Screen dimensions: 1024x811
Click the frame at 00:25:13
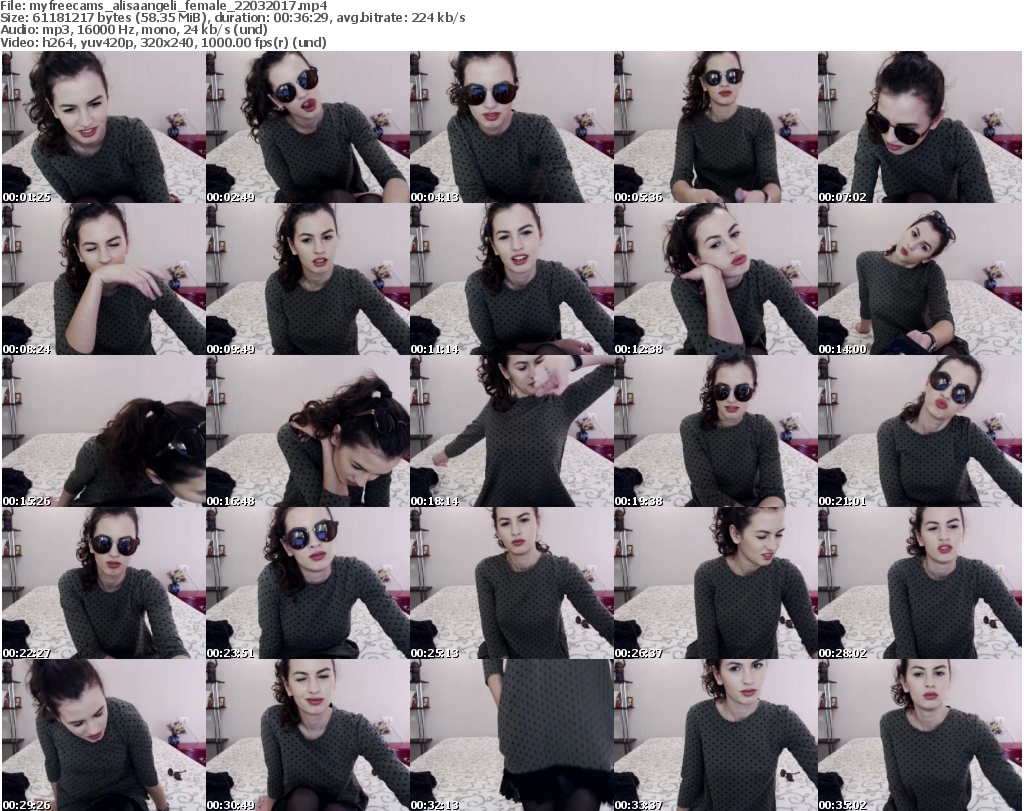coord(511,584)
